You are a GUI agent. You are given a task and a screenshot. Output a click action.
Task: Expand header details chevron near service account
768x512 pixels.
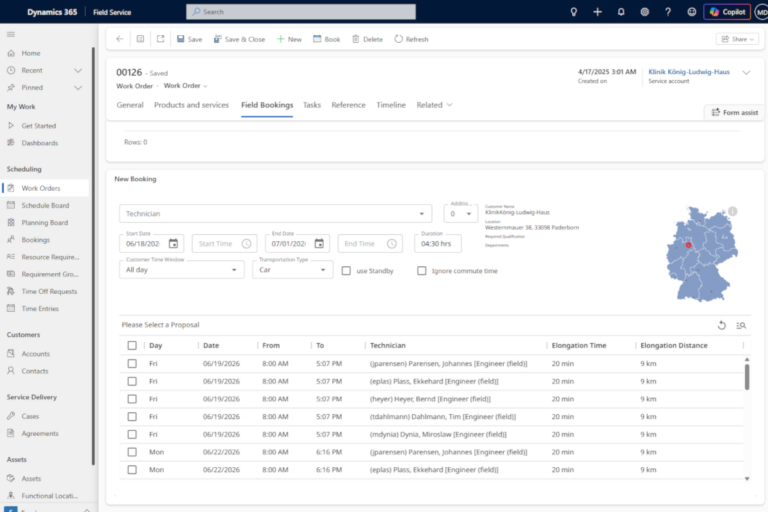[746, 73]
